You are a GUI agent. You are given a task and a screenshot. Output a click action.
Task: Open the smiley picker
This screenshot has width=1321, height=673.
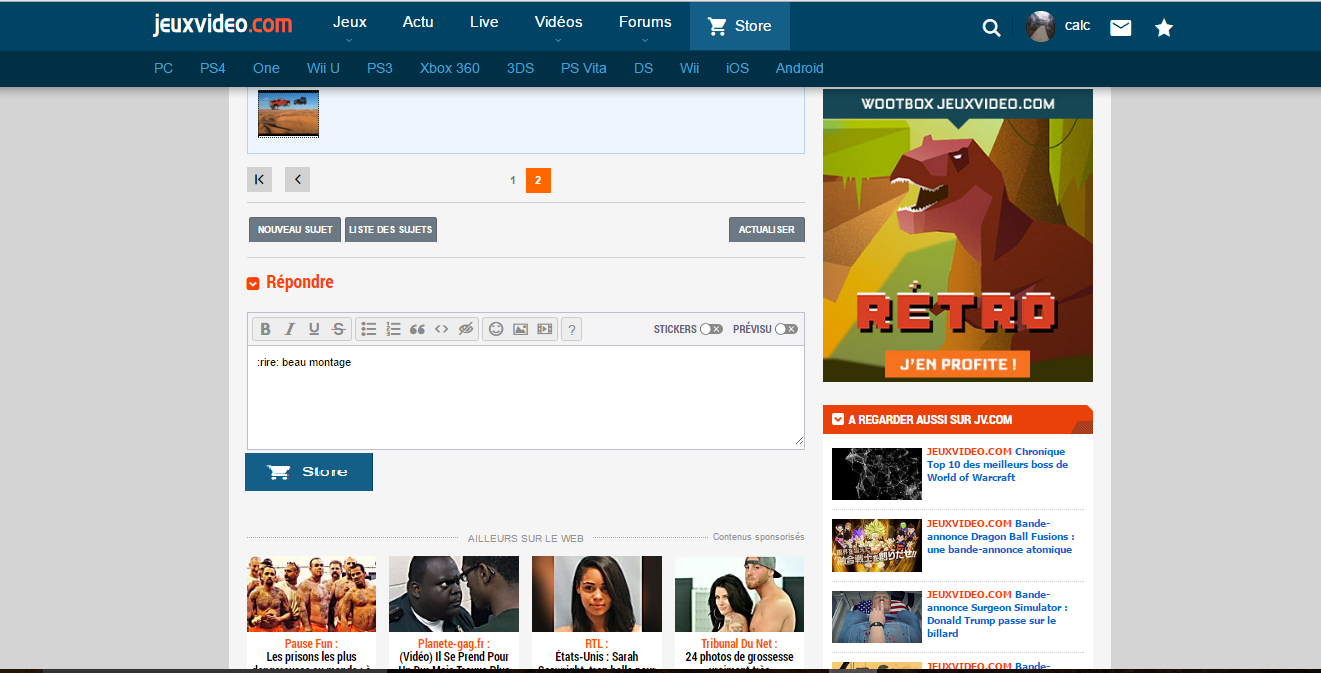click(496, 329)
